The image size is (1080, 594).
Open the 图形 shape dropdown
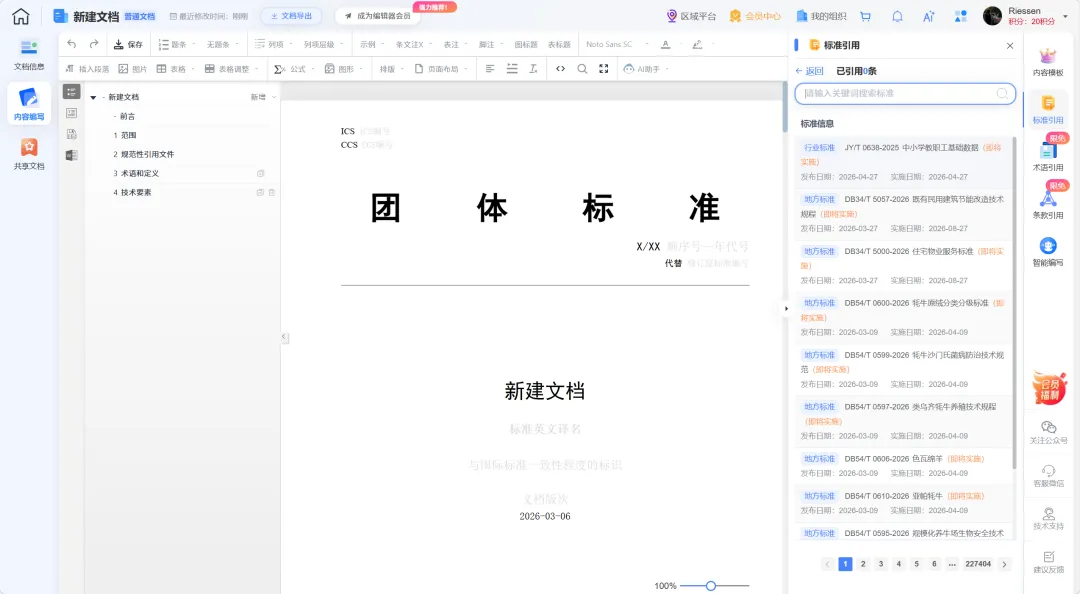[x=344, y=69]
